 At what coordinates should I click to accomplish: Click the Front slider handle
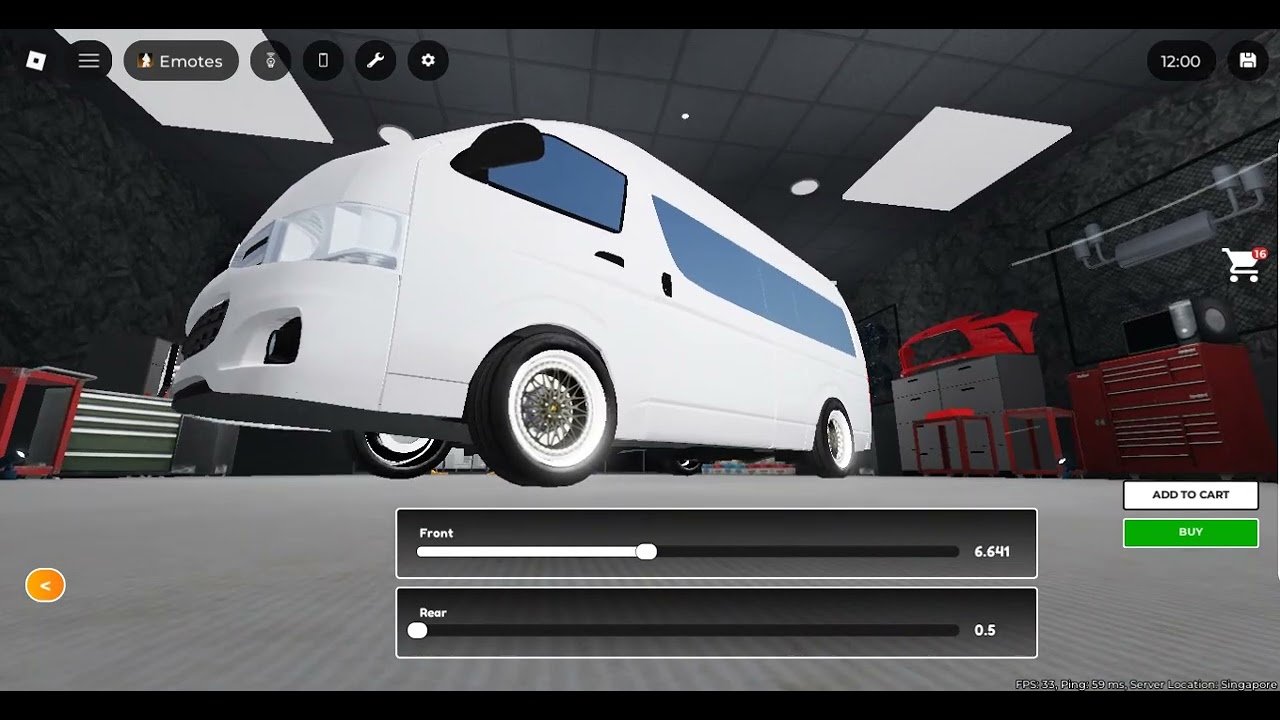(x=647, y=552)
